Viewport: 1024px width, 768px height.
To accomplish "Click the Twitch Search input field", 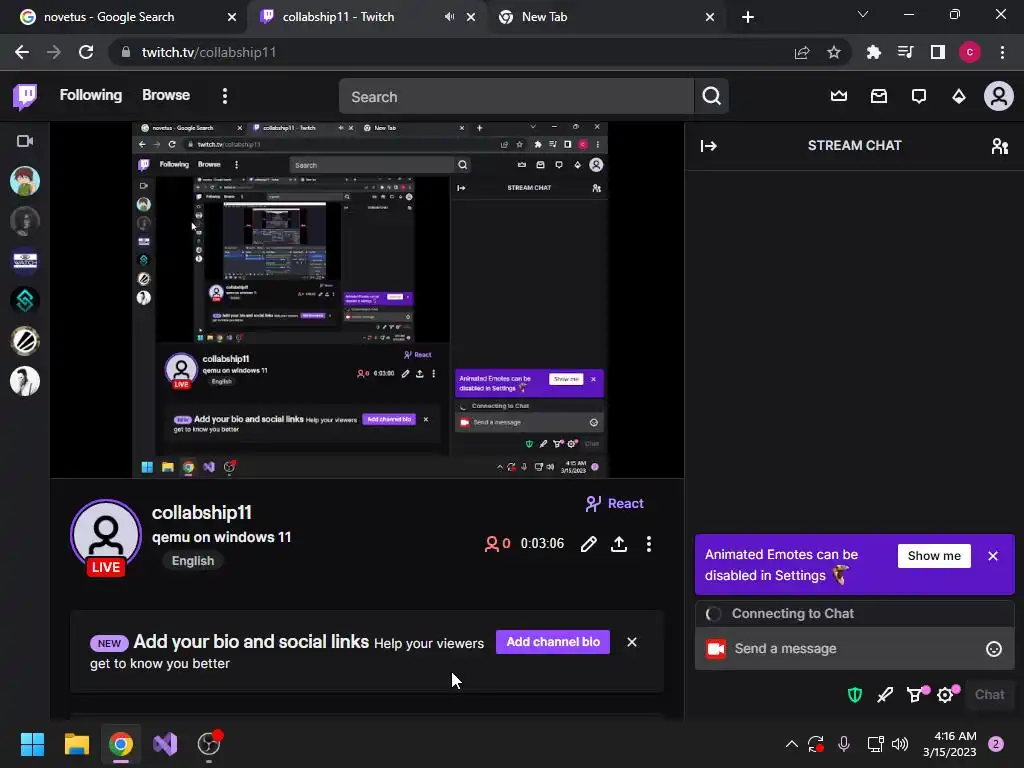I will pyautogui.click(x=517, y=97).
